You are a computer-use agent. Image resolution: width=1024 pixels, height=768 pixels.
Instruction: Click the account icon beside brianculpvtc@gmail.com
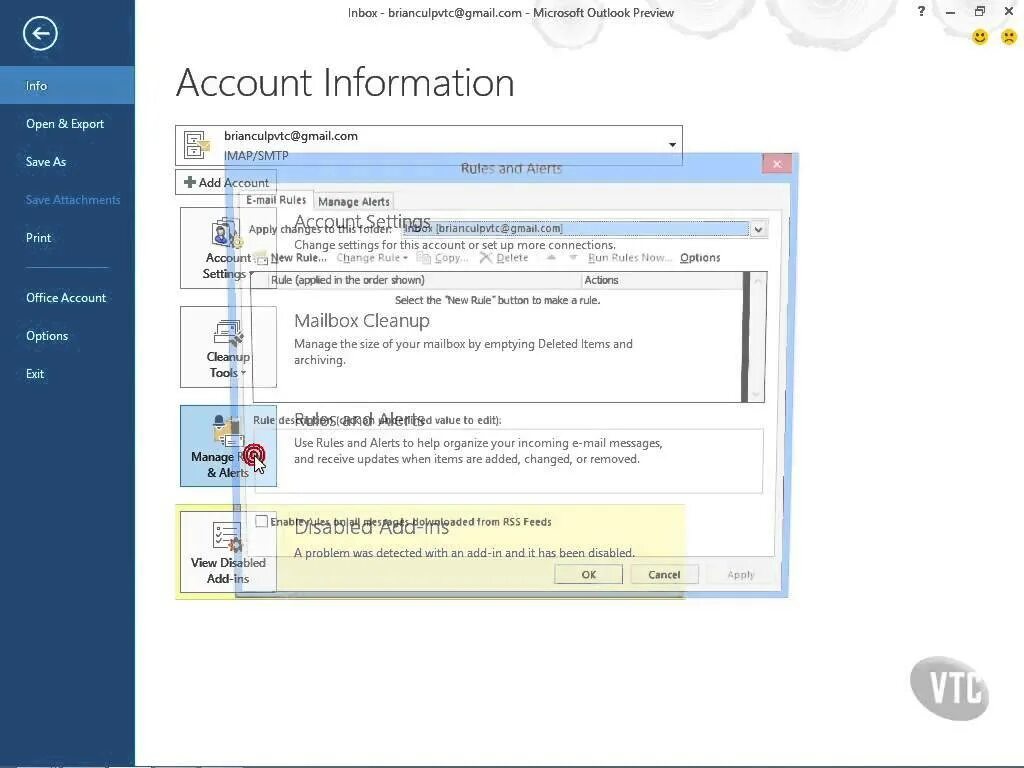pyautogui.click(x=197, y=145)
